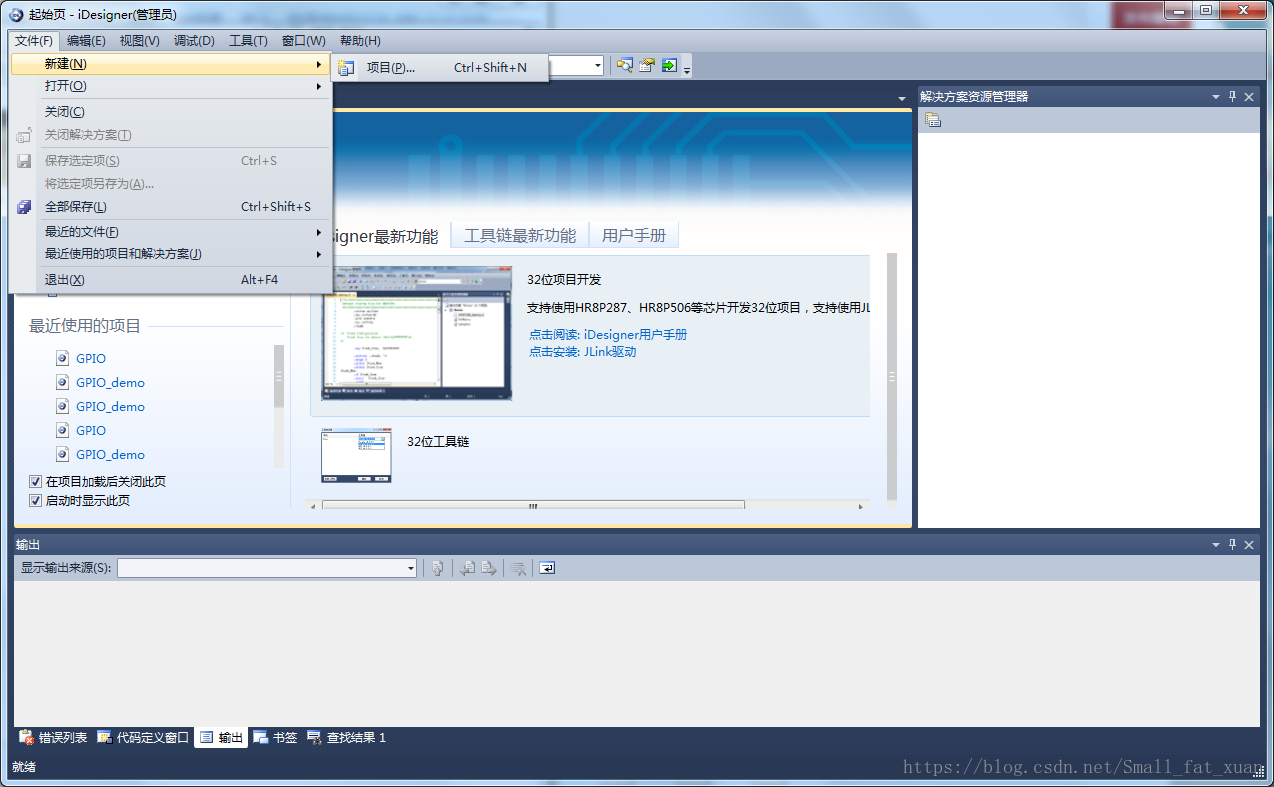Open the iDesigner用户手册 link

[x=635, y=335]
